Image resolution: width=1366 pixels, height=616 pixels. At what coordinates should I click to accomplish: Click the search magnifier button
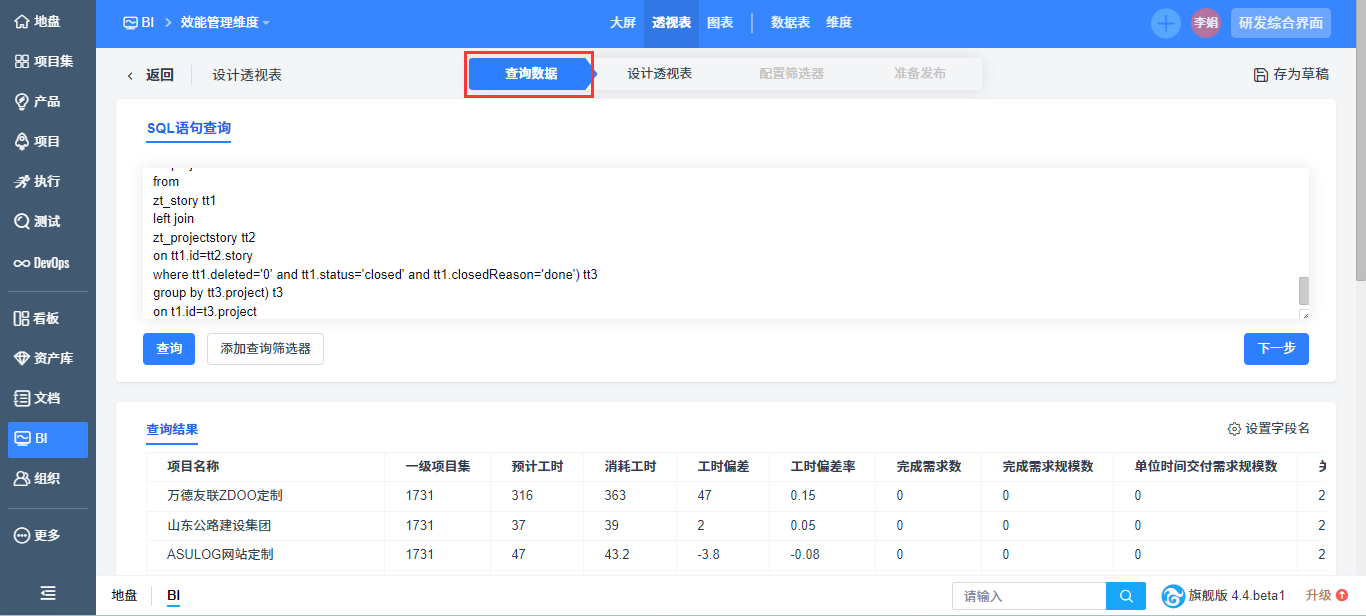point(1126,596)
